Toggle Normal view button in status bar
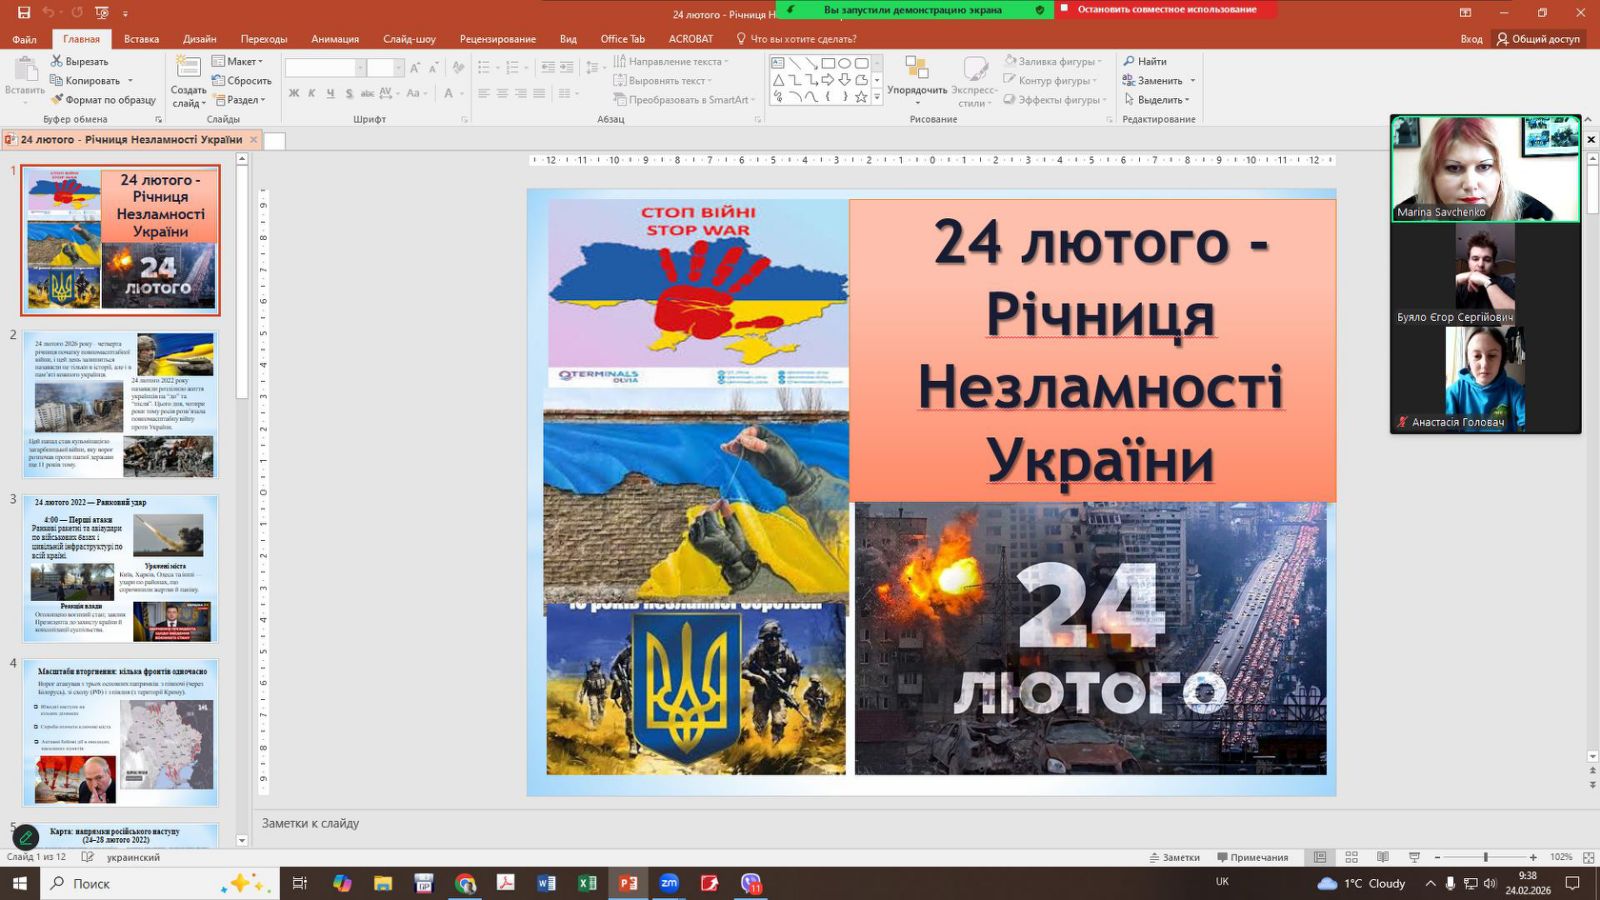The width and height of the screenshot is (1600, 900). (x=1320, y=858)
